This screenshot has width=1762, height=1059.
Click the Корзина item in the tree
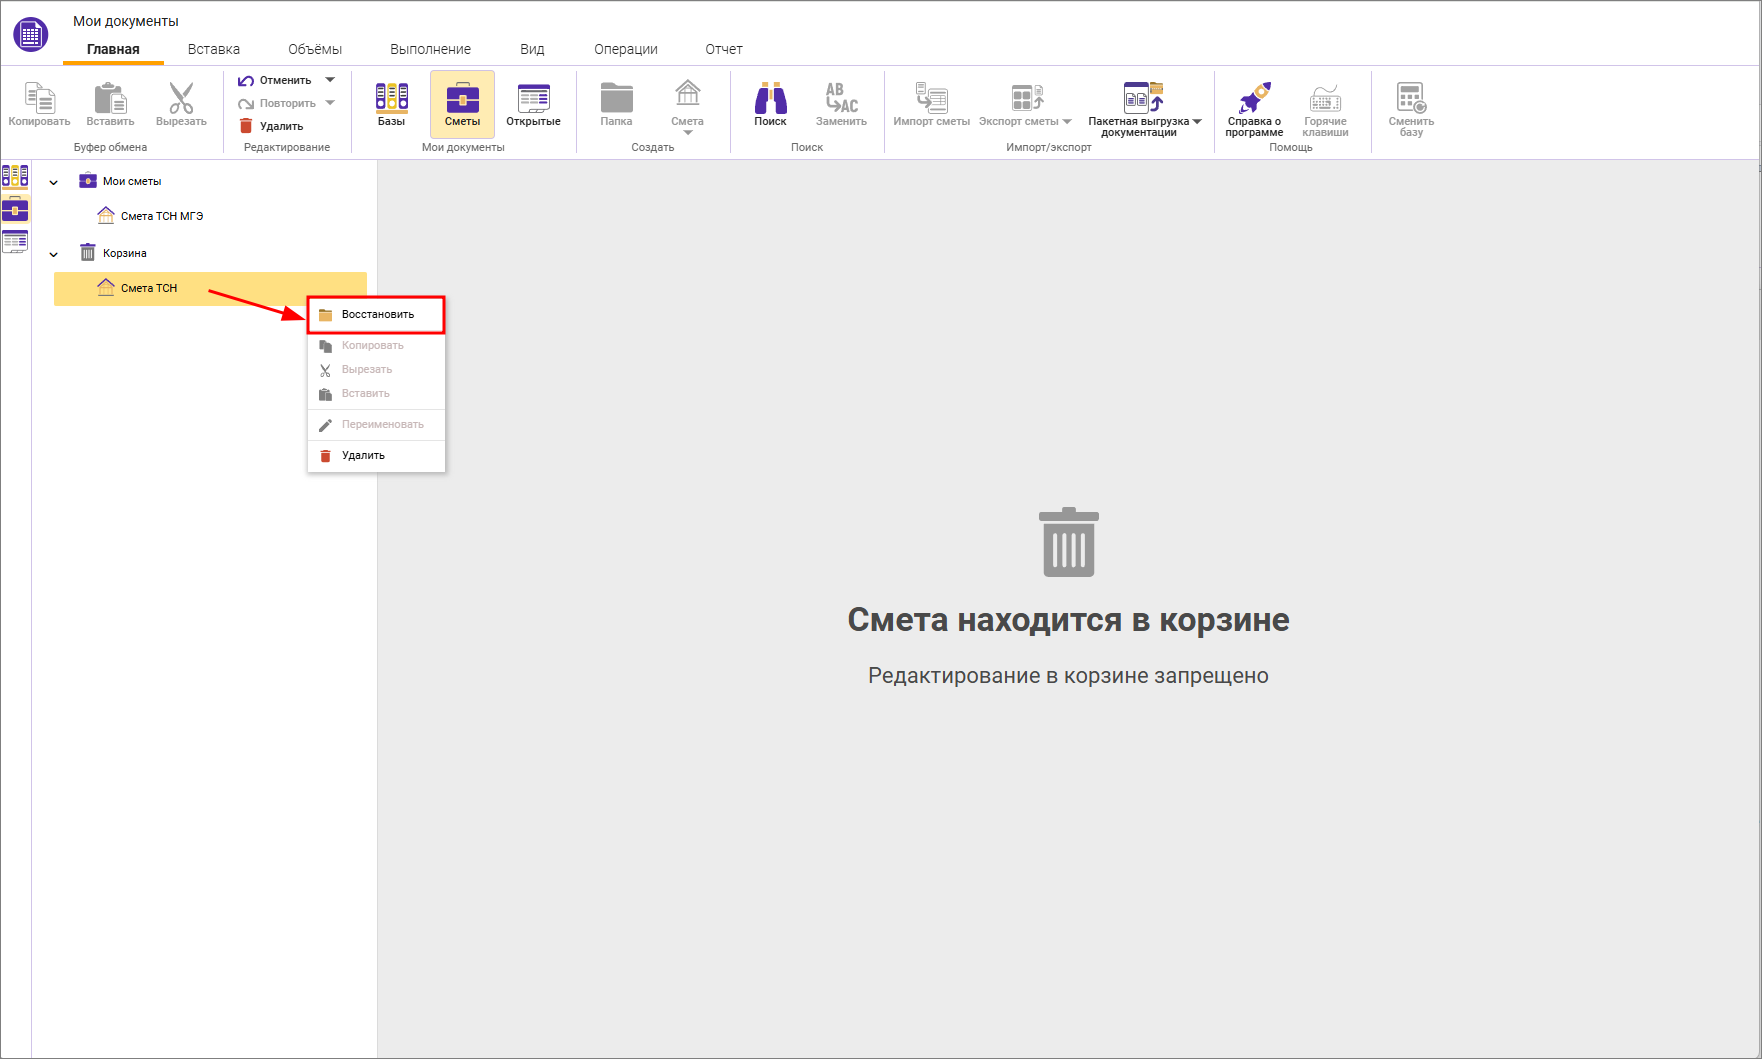tap(124, 253)
